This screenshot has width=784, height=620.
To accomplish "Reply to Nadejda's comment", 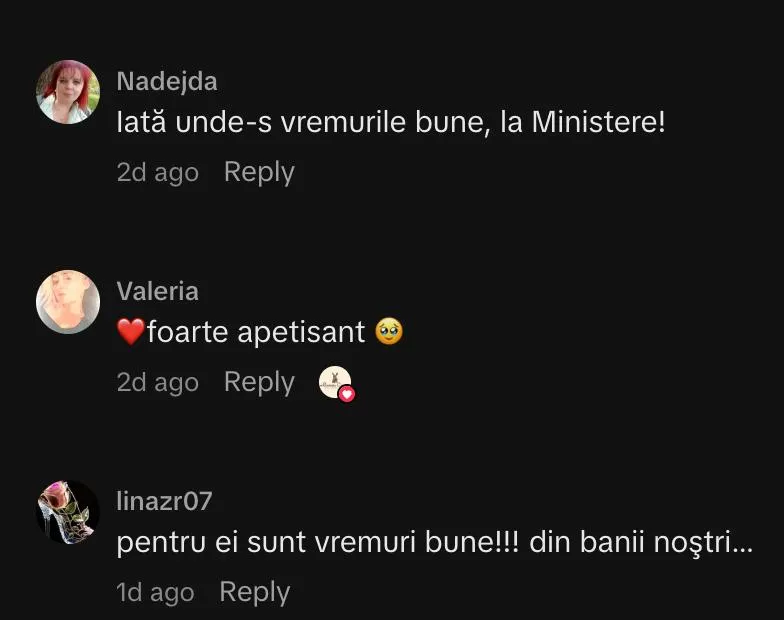I will [259, 172].
